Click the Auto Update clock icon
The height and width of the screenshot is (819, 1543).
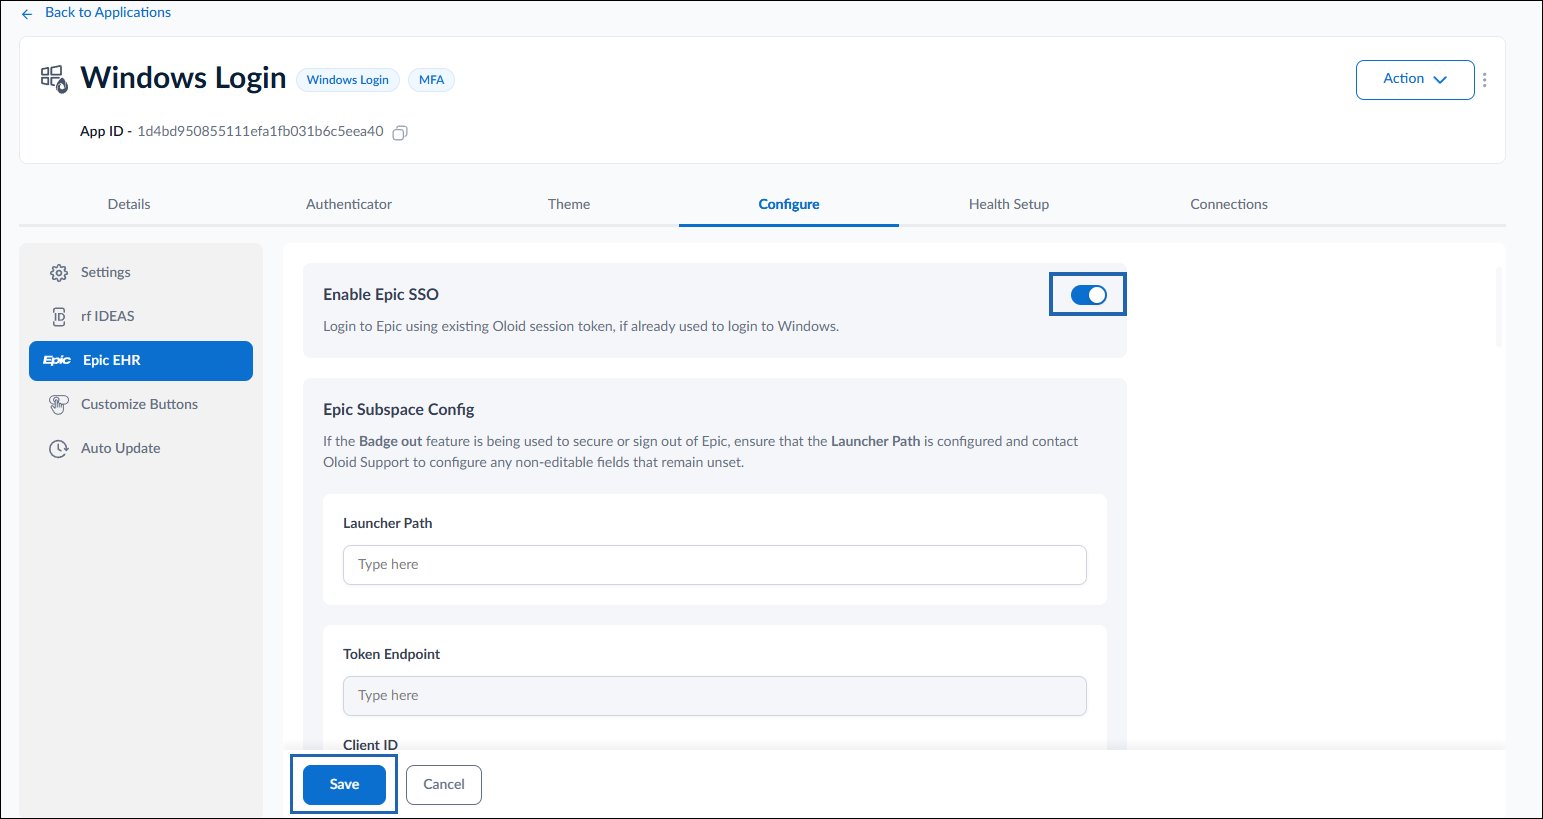(x=59, y=449)
